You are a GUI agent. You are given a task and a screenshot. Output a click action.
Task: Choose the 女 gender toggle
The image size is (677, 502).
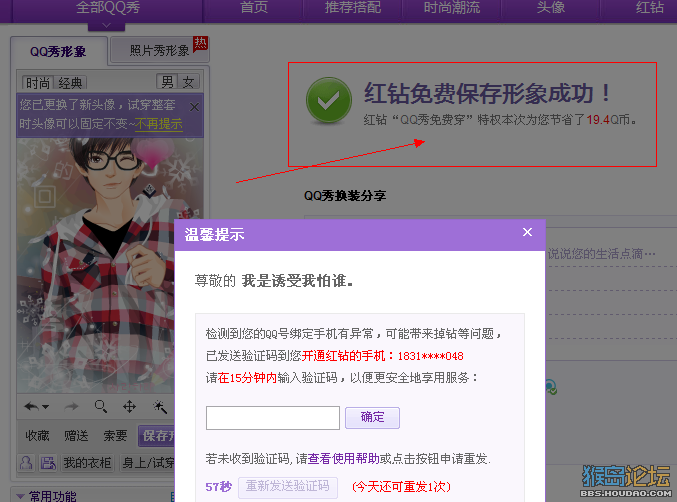coord(188,82)
